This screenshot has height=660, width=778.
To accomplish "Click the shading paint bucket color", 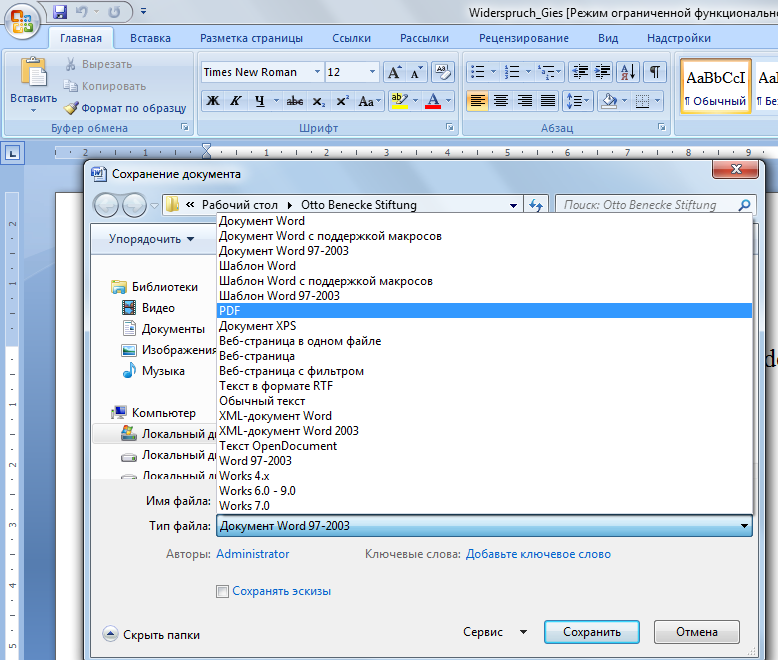I will [x=609, y=101].
